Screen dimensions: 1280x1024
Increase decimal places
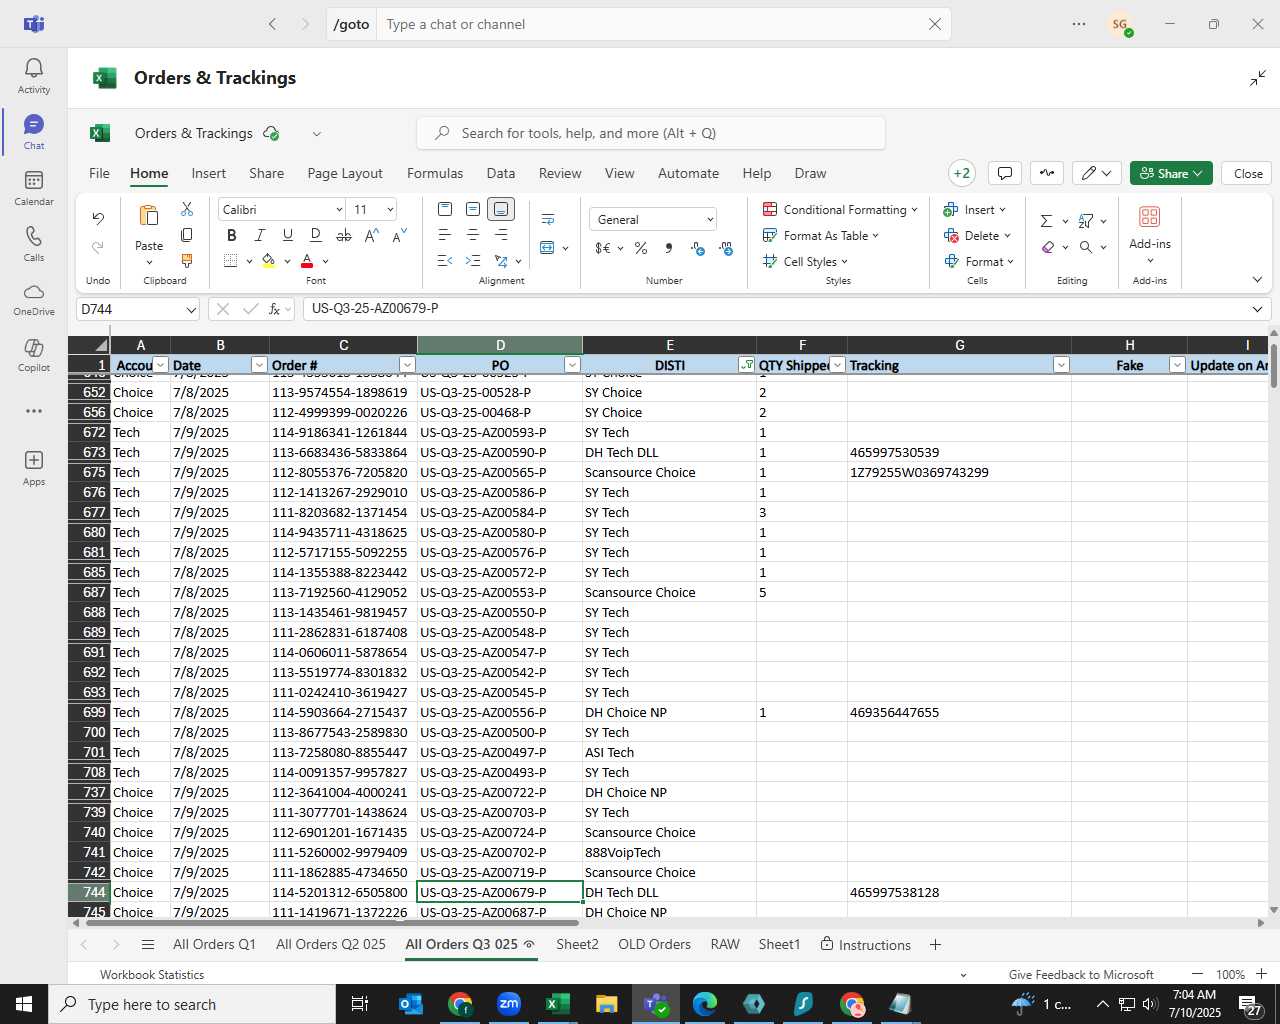coord(697,248)
